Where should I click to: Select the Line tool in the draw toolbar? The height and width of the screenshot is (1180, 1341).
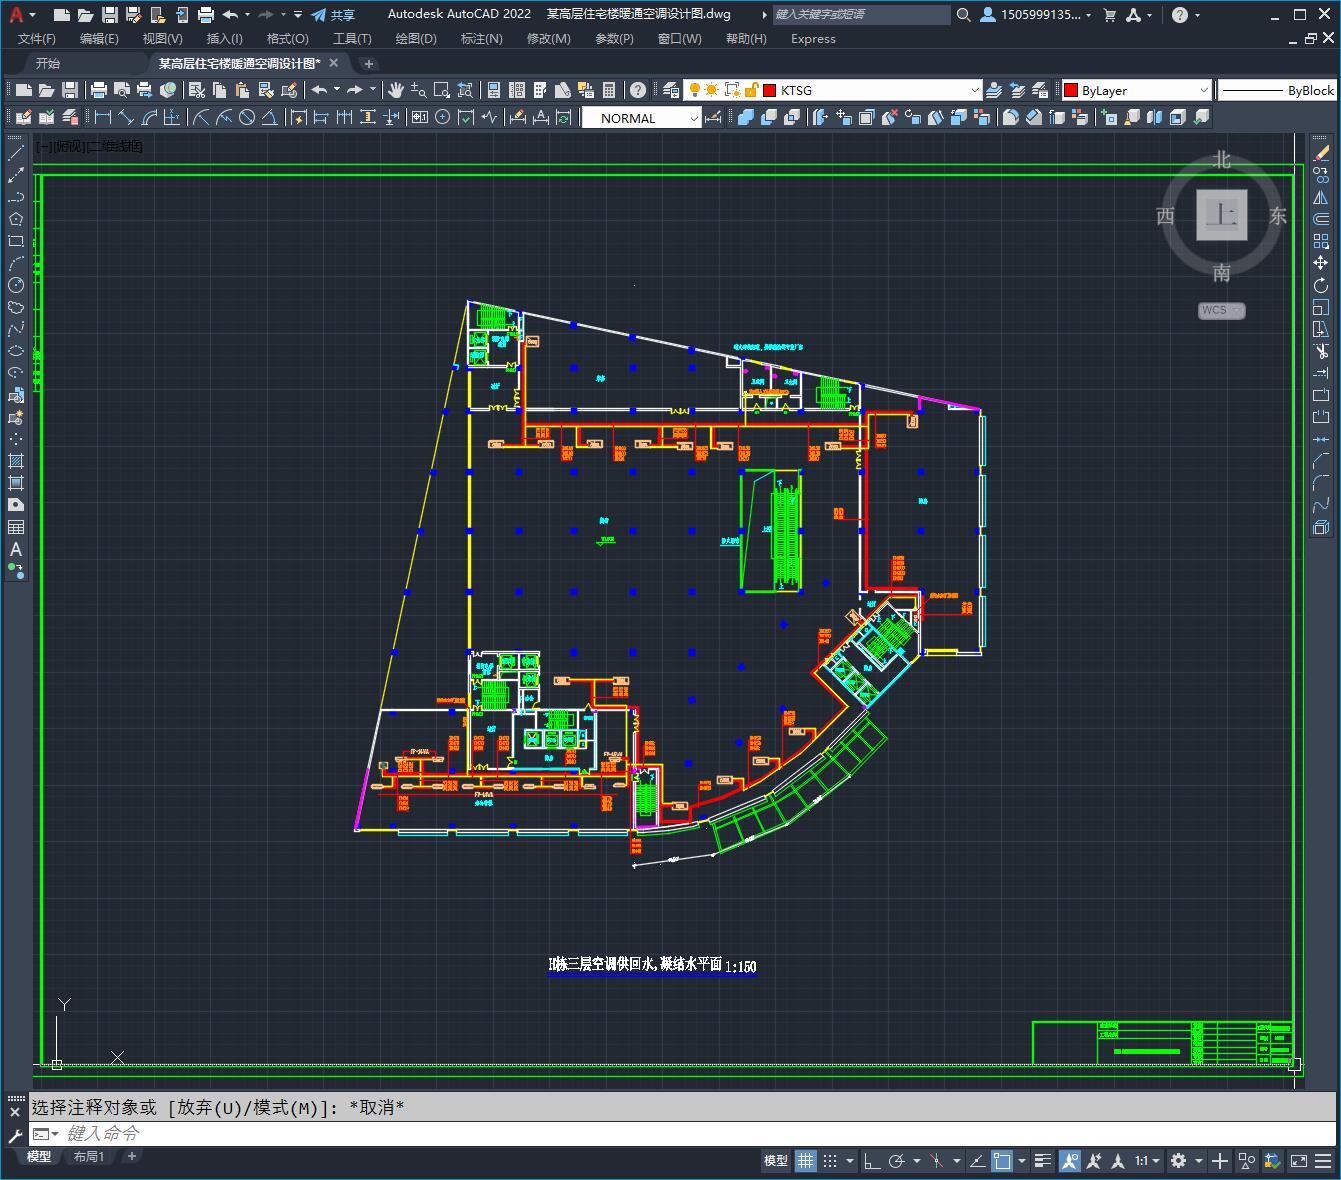pos(16,153)
